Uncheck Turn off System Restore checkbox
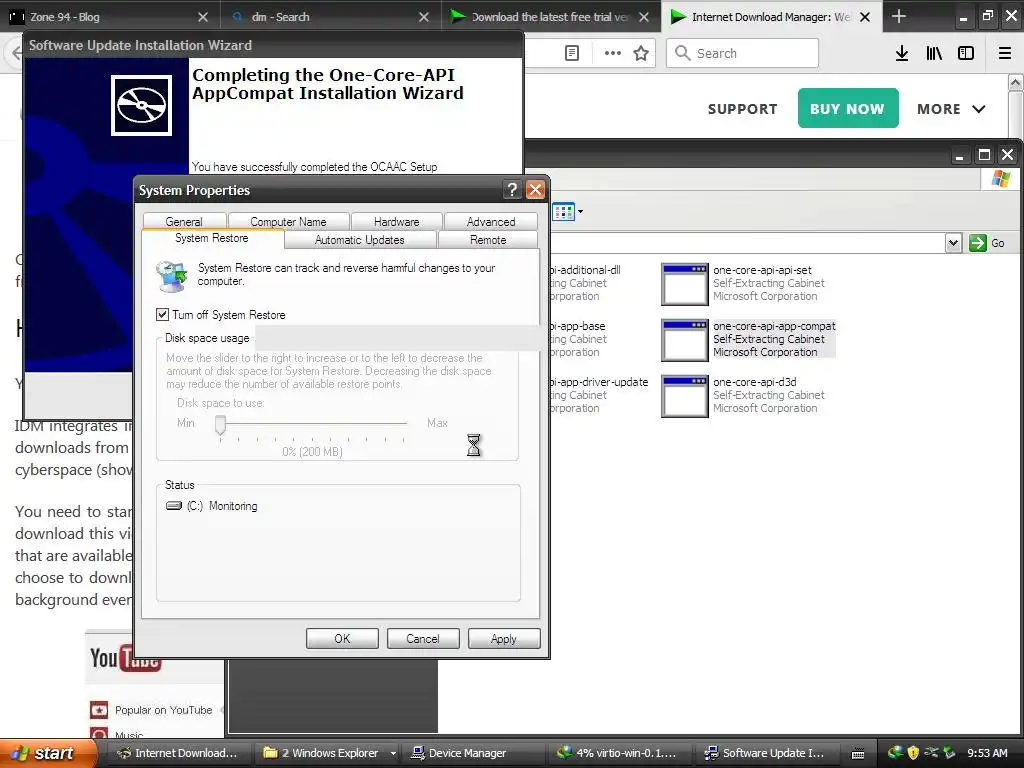 pyautogui.click(x=163, y=315)
